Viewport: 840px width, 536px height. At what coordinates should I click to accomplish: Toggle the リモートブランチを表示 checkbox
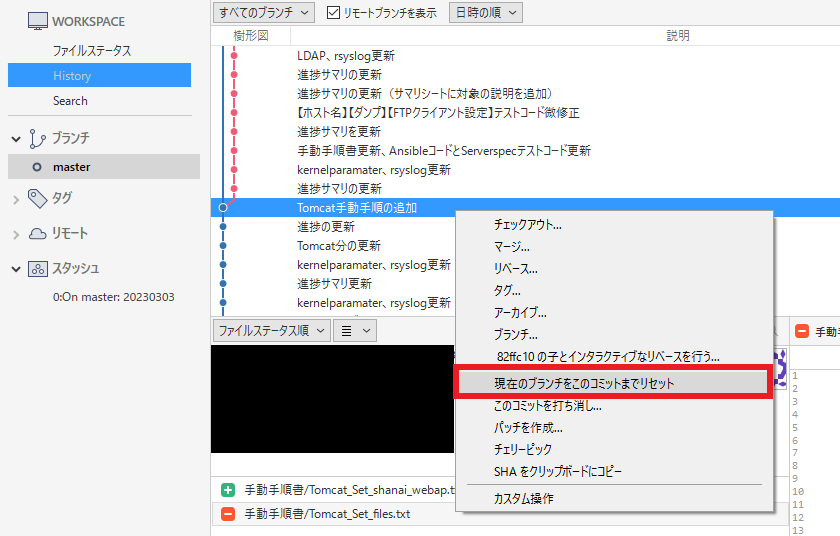[x=333, y=12]
